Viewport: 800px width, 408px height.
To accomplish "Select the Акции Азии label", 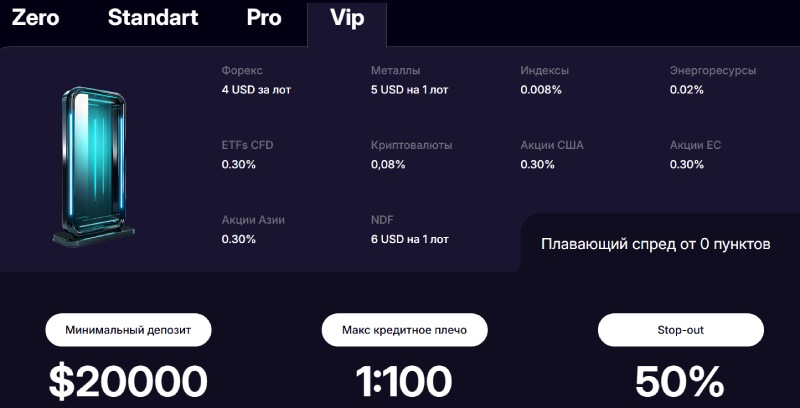I will tap(253, 219).
